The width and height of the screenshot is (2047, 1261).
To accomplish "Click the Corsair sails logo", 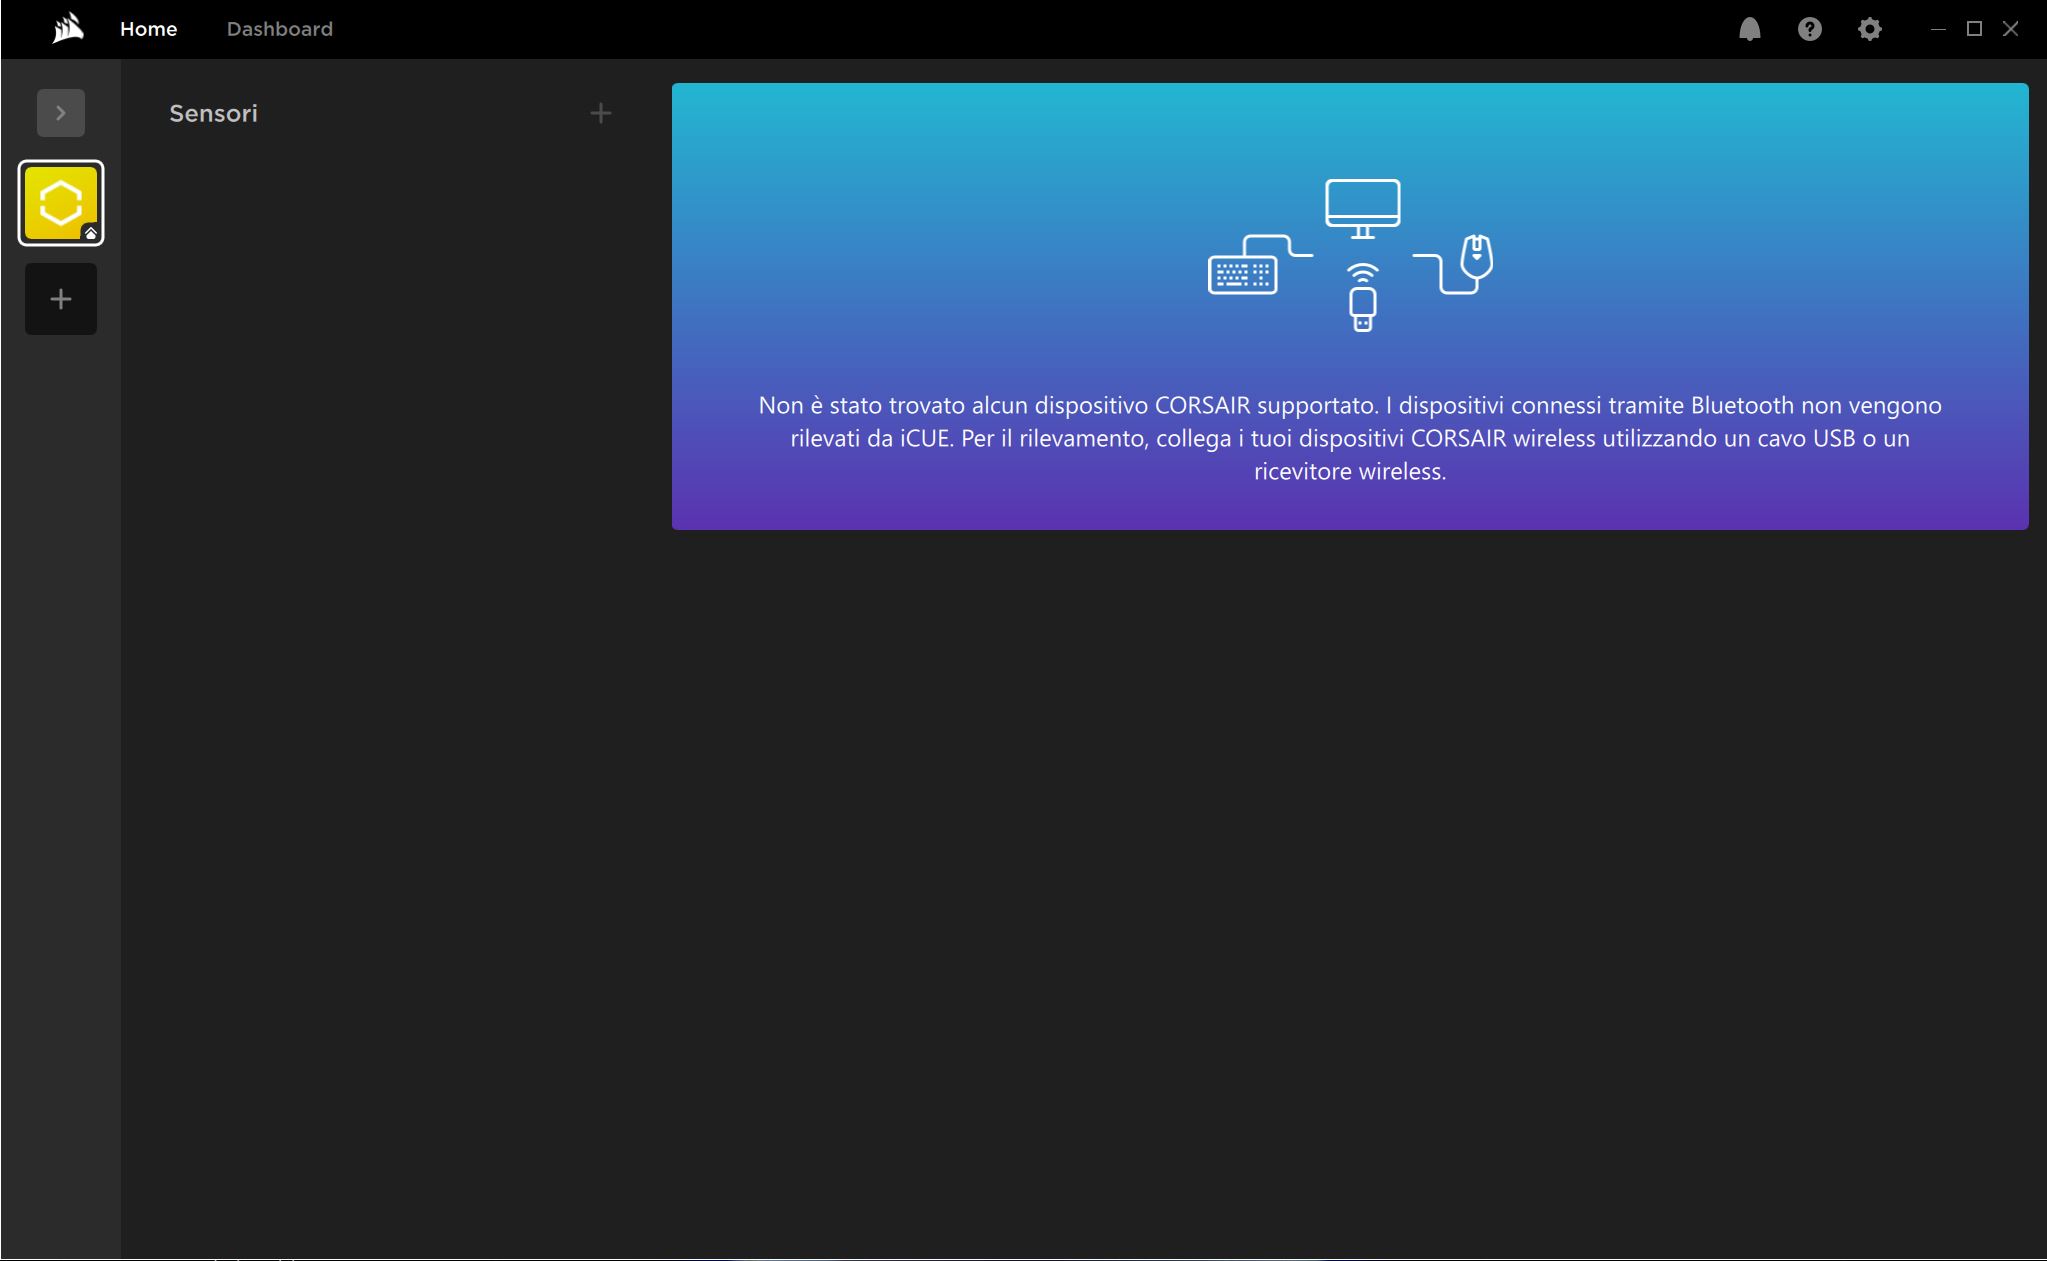I will coord(67,28).
